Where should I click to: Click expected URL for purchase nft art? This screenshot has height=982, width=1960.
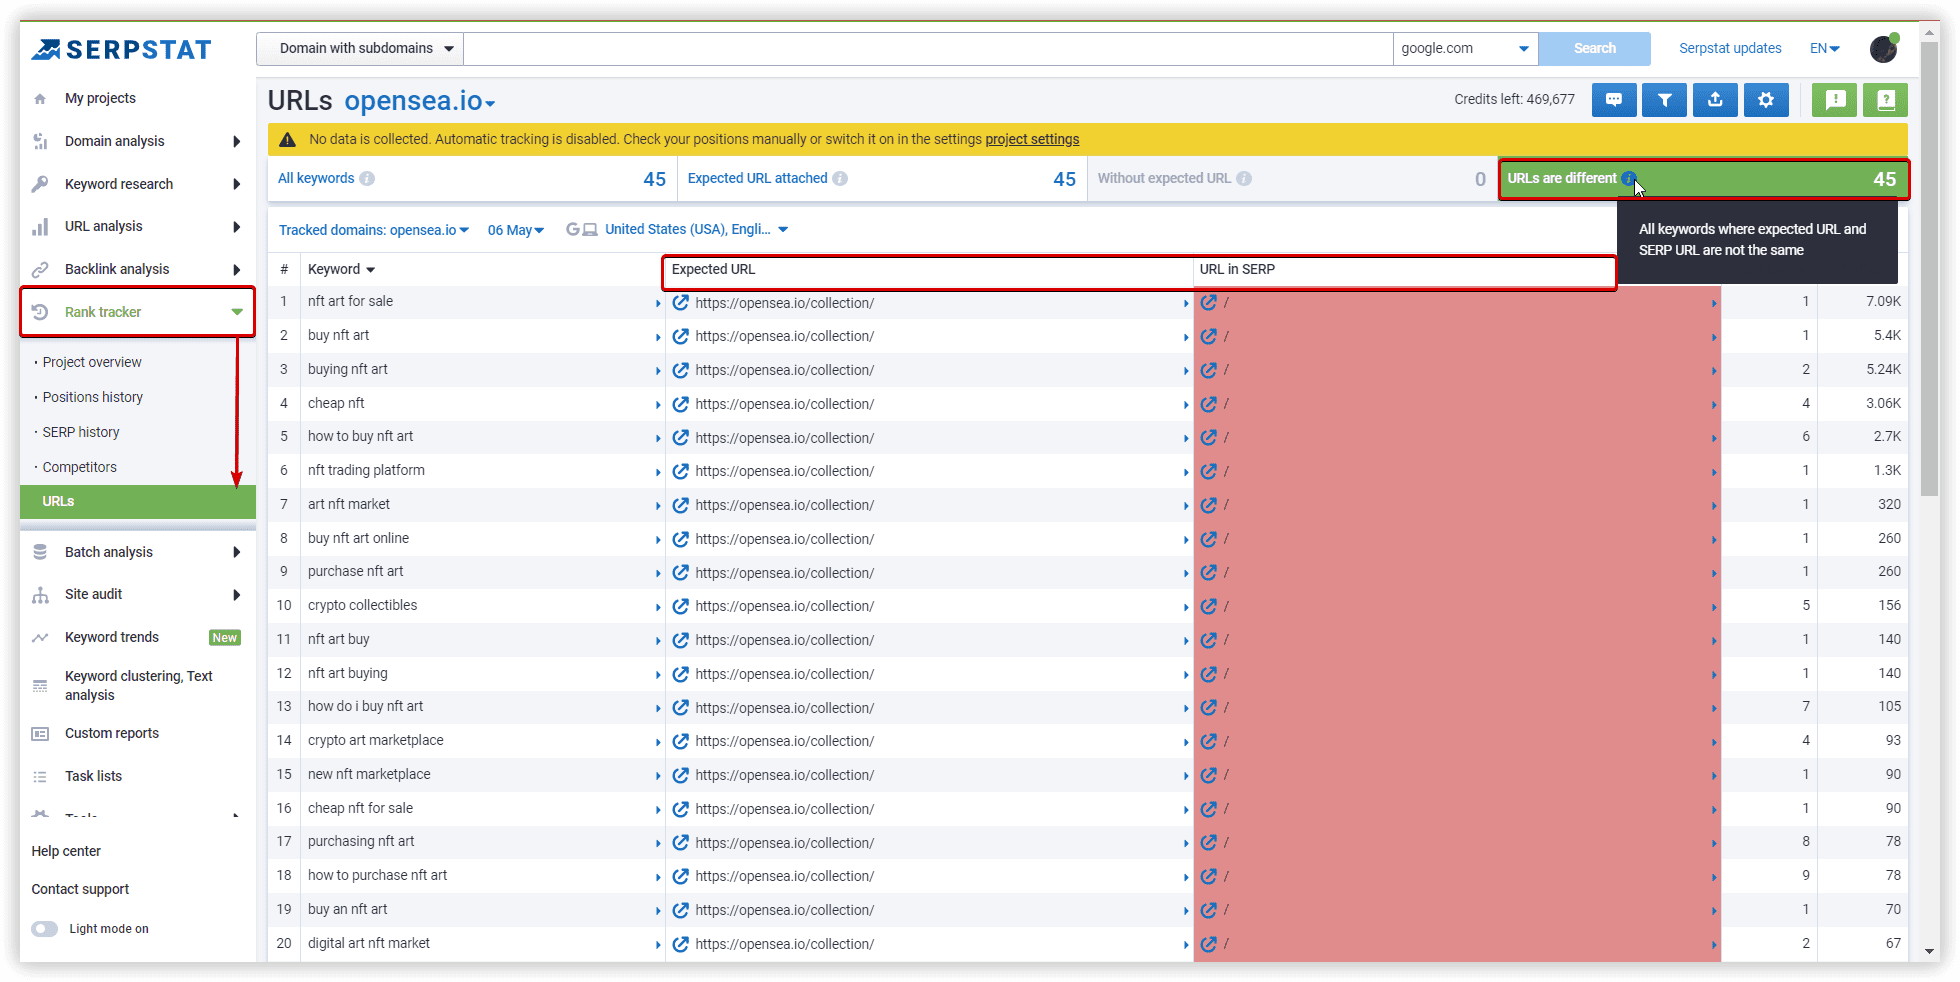point(784,573)
